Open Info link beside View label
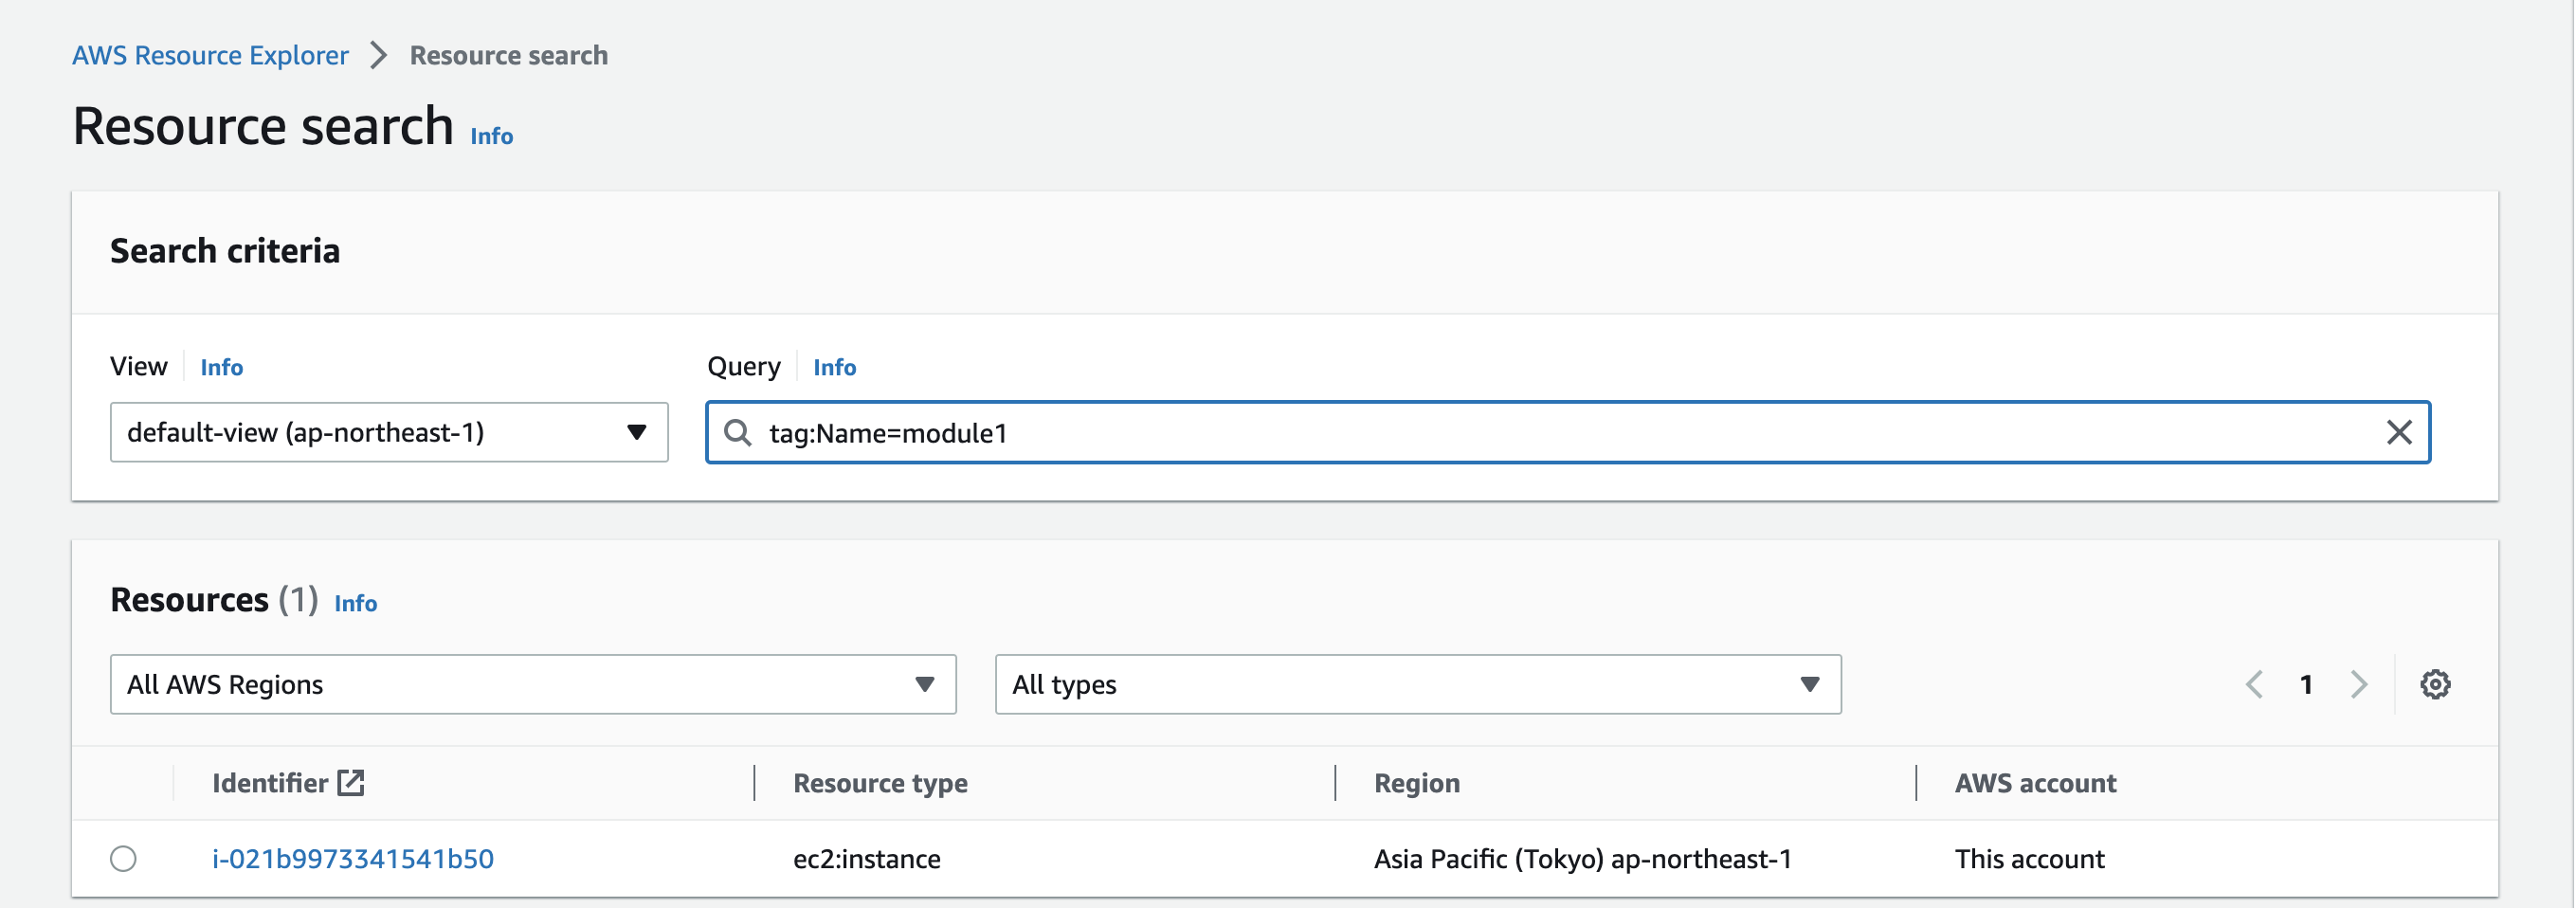 coord(221,367)
